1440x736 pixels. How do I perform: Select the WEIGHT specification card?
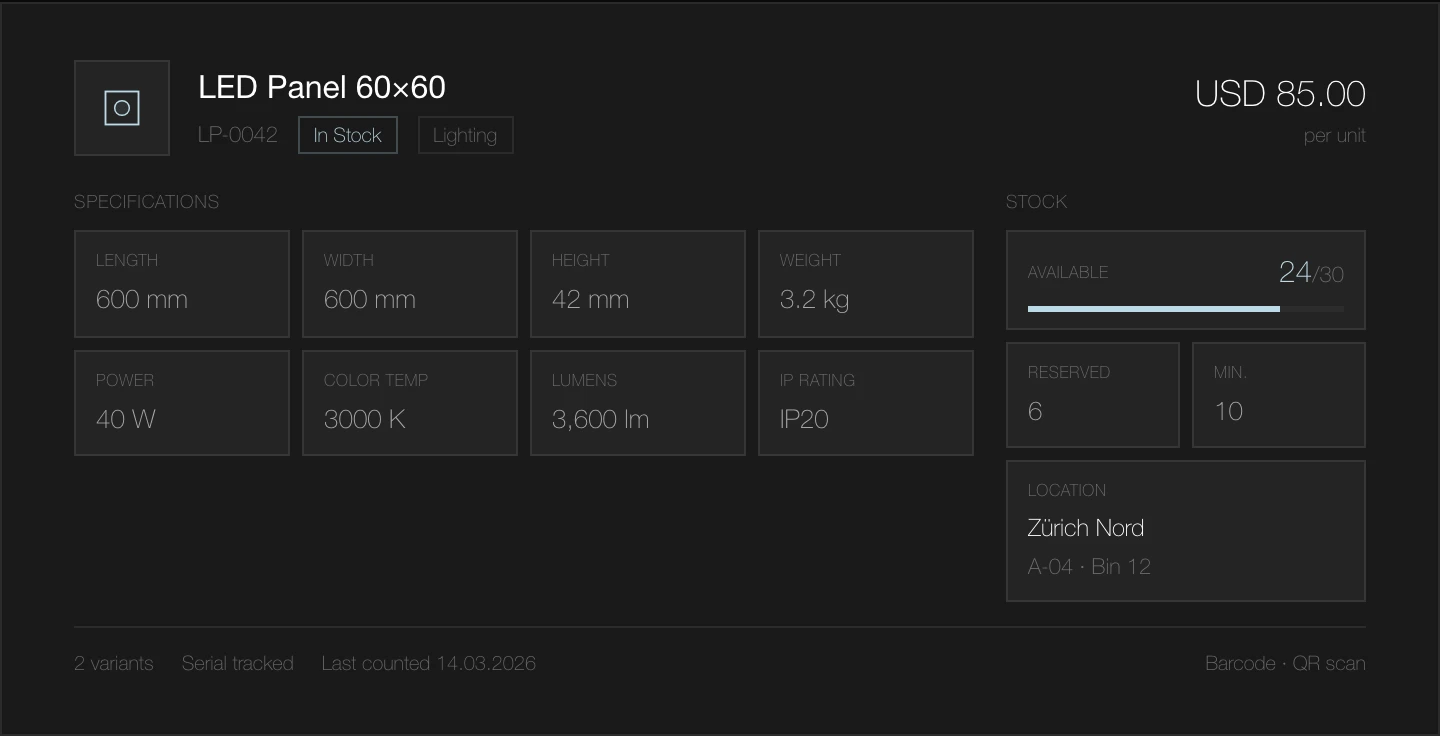tap(865, 283)
